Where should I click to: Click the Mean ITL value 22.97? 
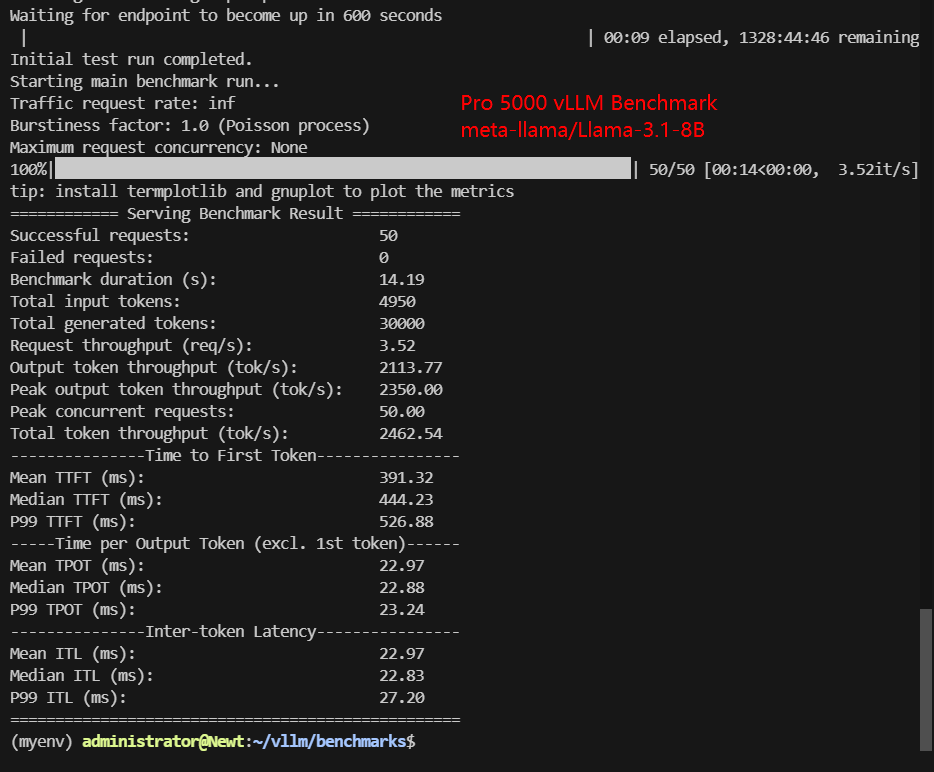tap(401, 655)
